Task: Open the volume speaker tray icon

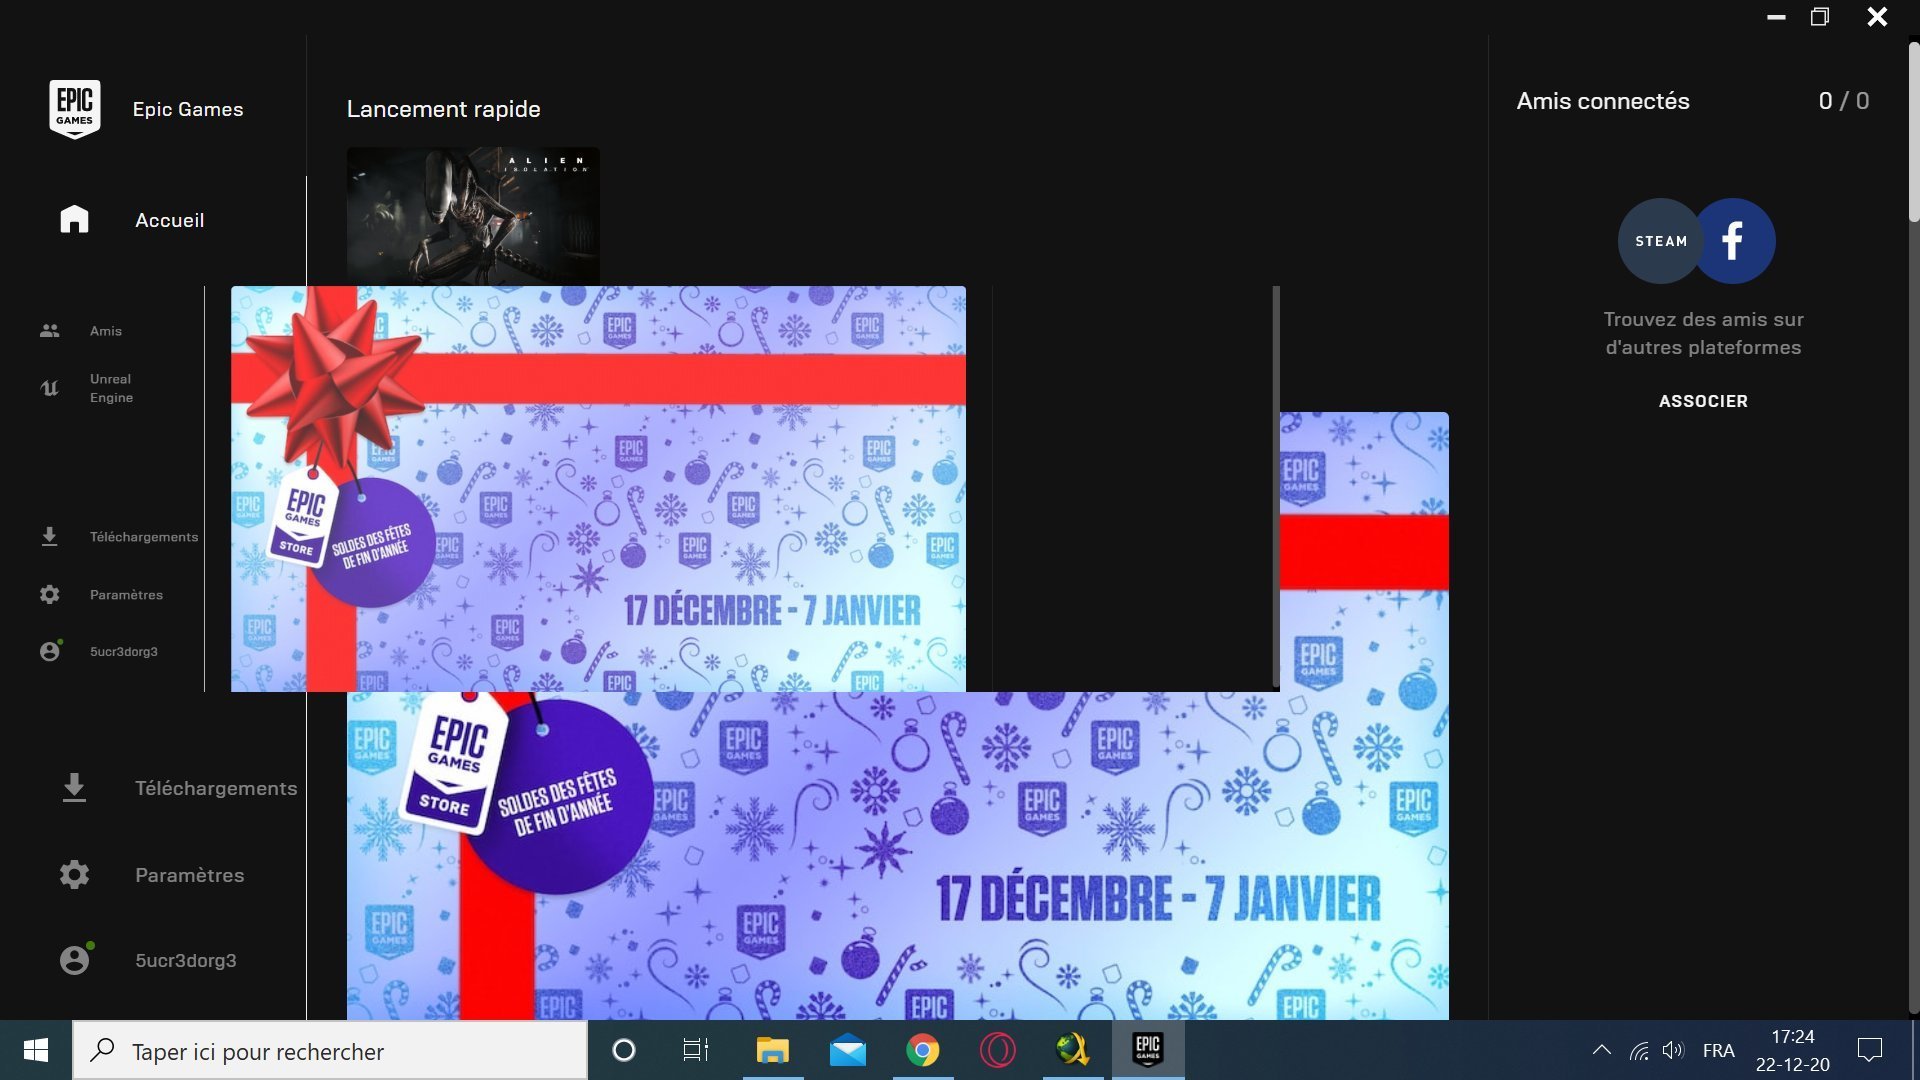Action: [x=1673, y=1050]
